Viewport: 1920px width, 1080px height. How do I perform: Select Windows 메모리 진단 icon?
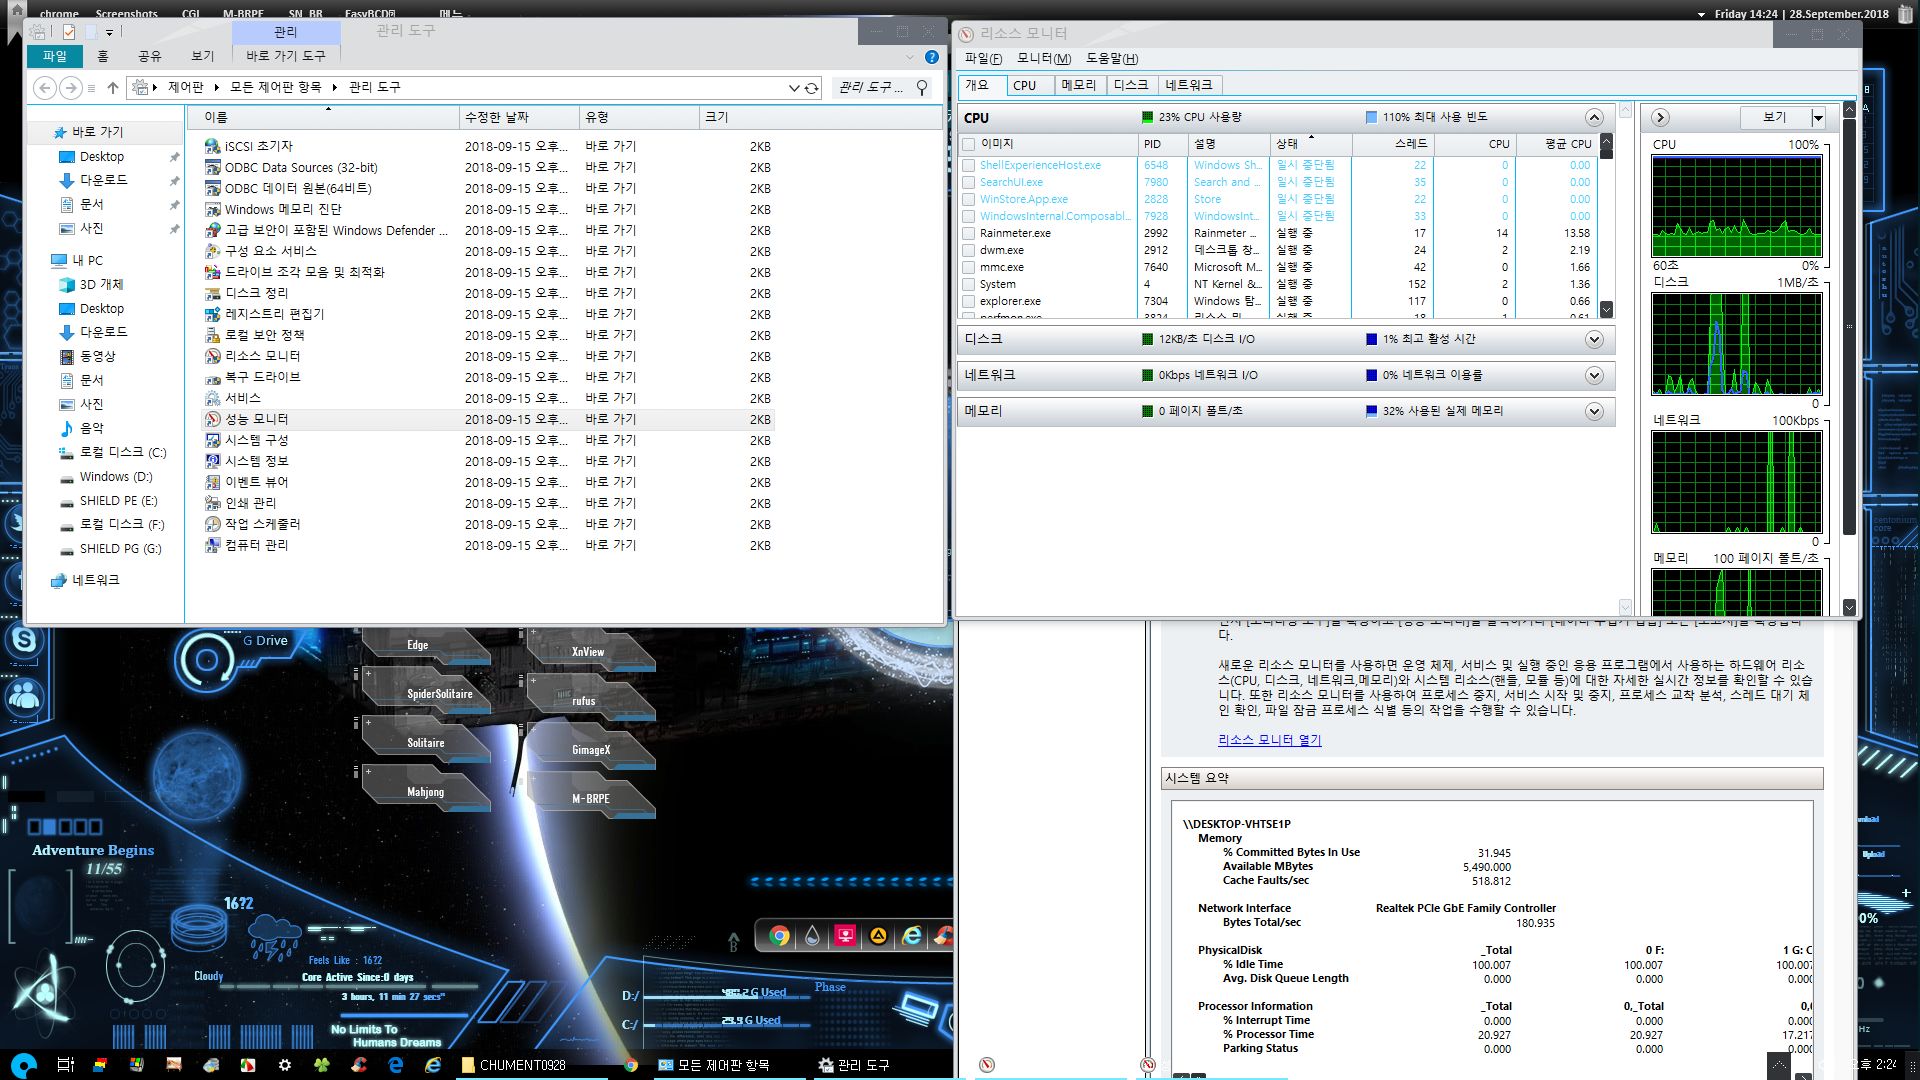click(x=212, y=209)
